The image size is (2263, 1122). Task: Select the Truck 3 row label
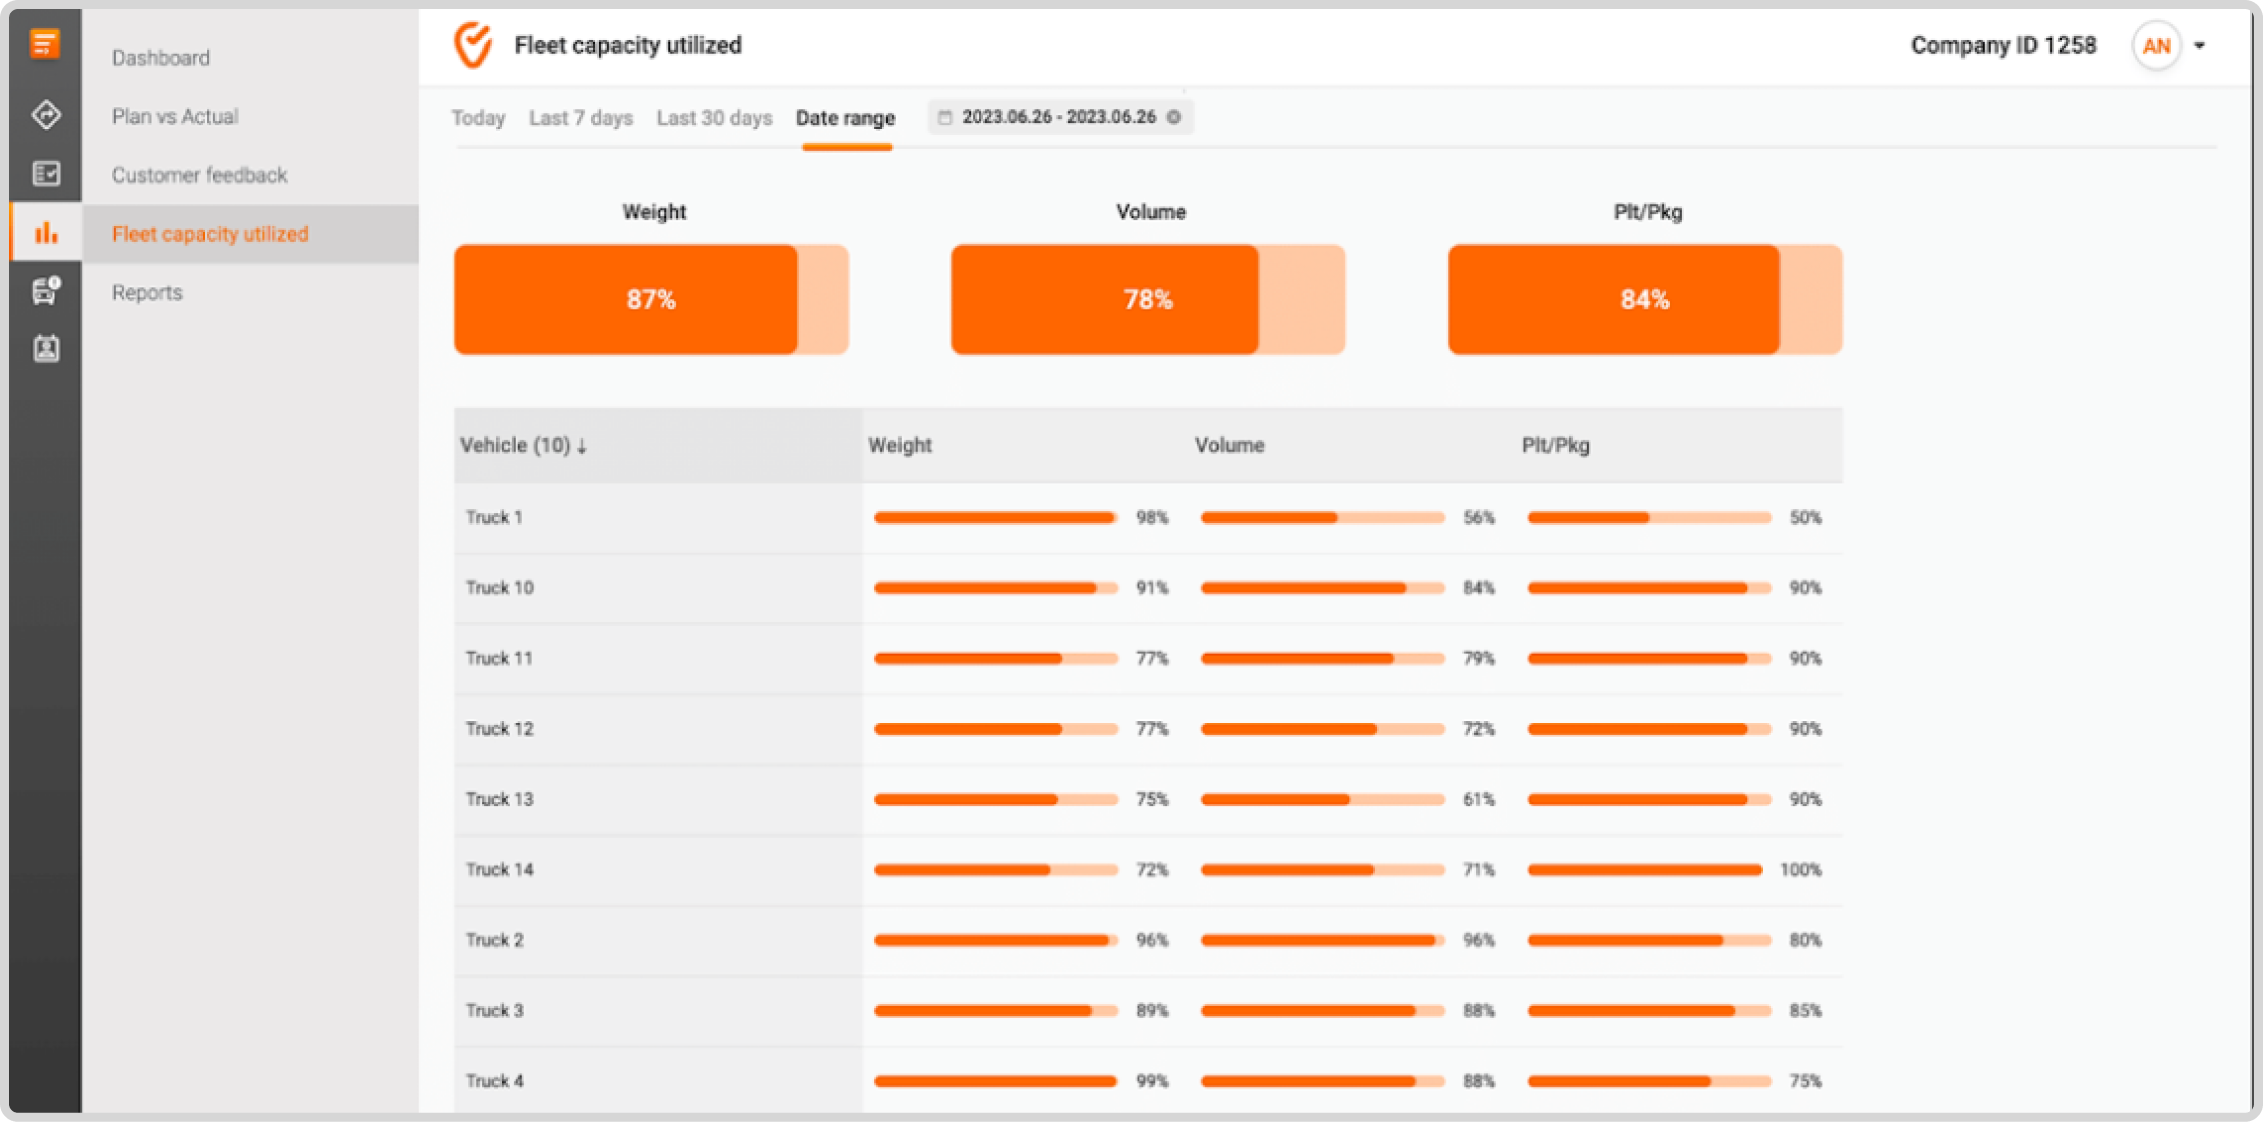point(494,1011)
